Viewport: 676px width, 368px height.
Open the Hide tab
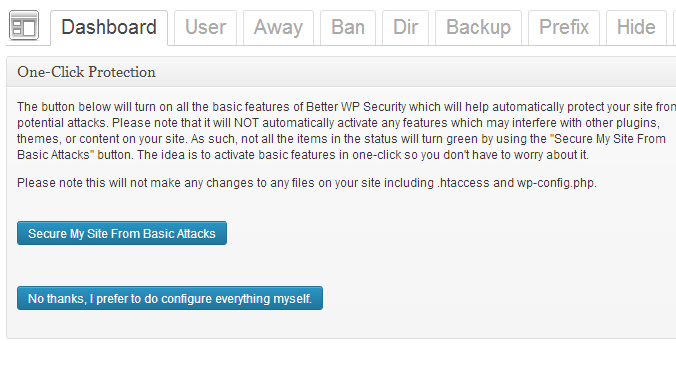click(x=636, y=28)
